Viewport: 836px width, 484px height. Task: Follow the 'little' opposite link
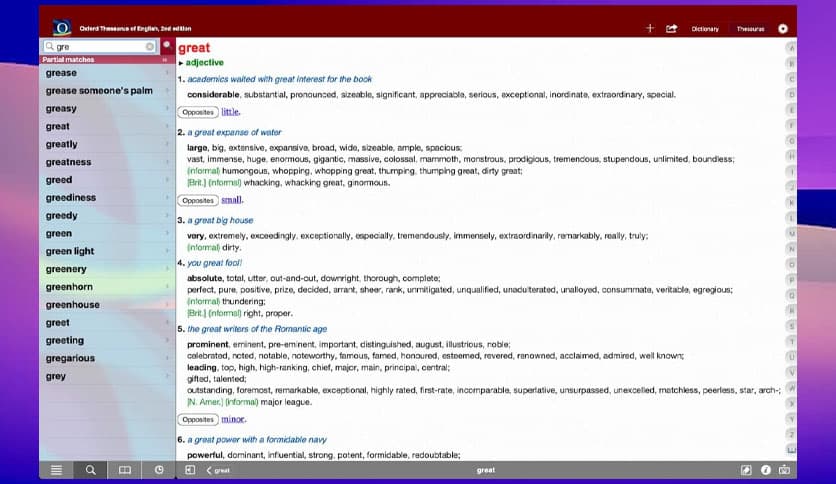pyautogui.click(x=230, y=111)
